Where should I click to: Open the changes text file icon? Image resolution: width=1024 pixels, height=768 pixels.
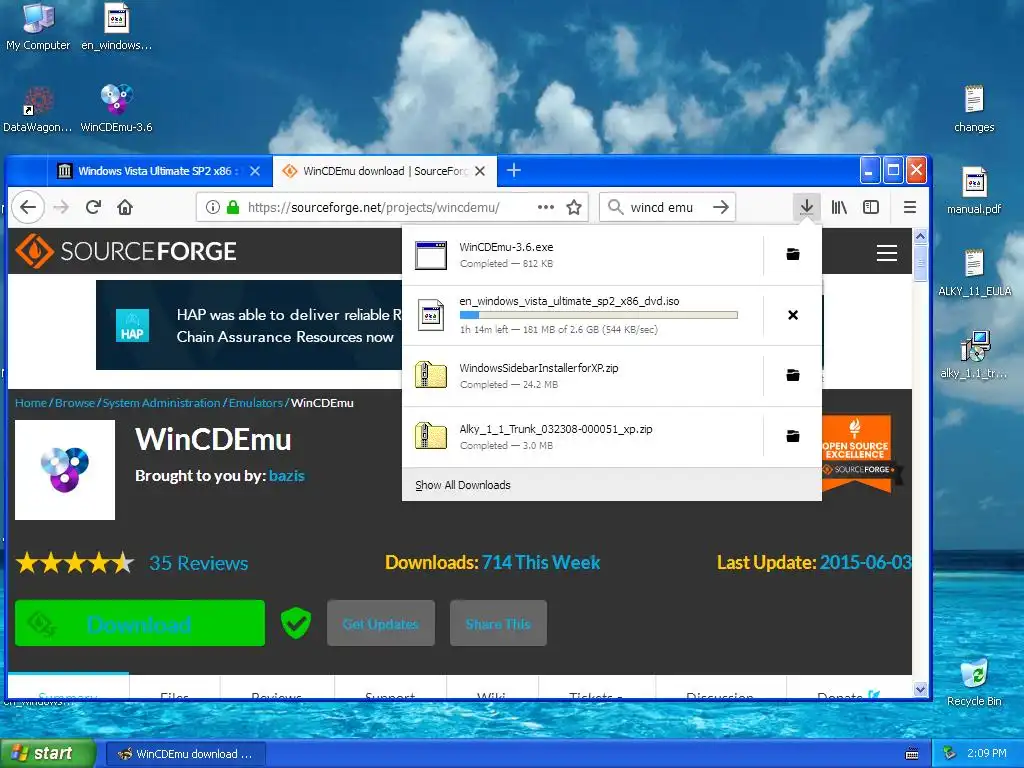974,108
